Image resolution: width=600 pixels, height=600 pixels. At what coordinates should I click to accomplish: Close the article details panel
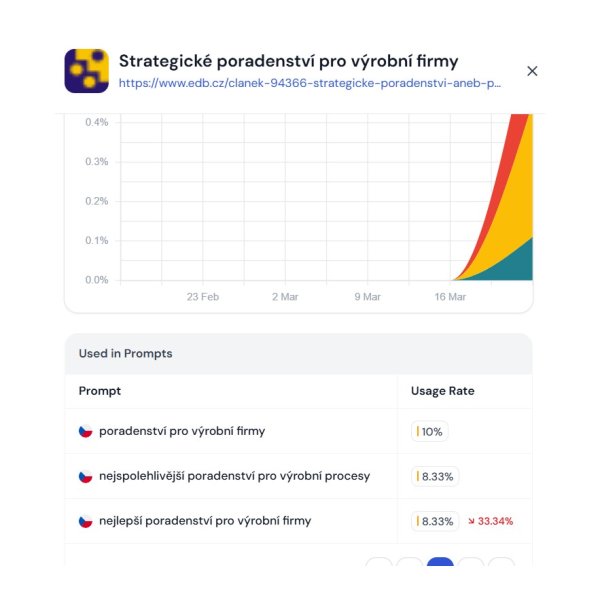(532, 71)
